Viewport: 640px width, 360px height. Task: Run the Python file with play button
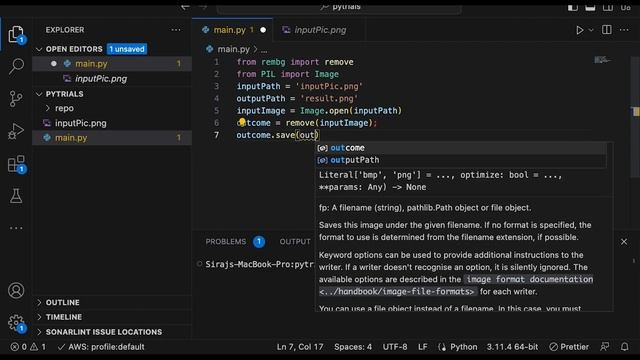click(579, 30)
